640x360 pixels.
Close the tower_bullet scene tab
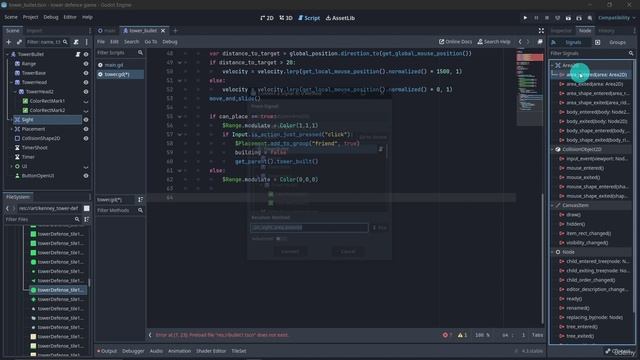[163, 31]
